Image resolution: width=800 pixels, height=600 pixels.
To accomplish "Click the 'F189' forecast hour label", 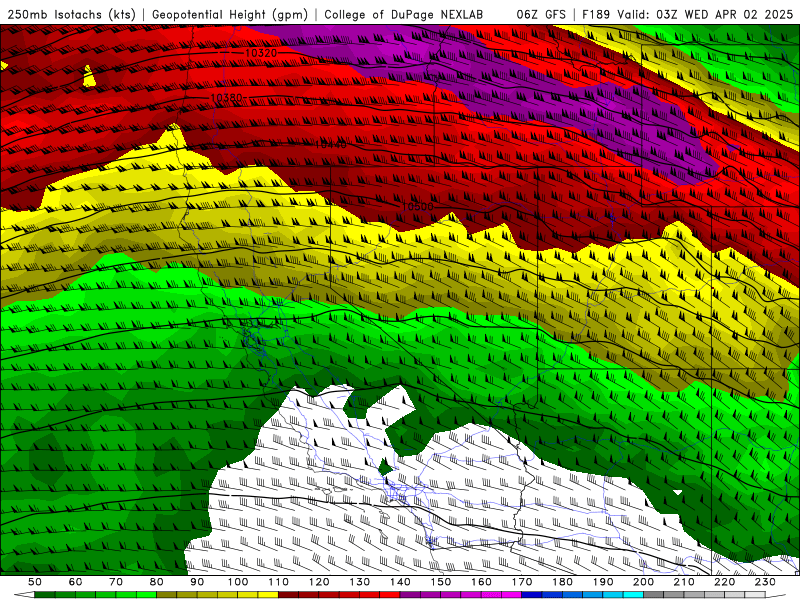I will tap(595, 15).
